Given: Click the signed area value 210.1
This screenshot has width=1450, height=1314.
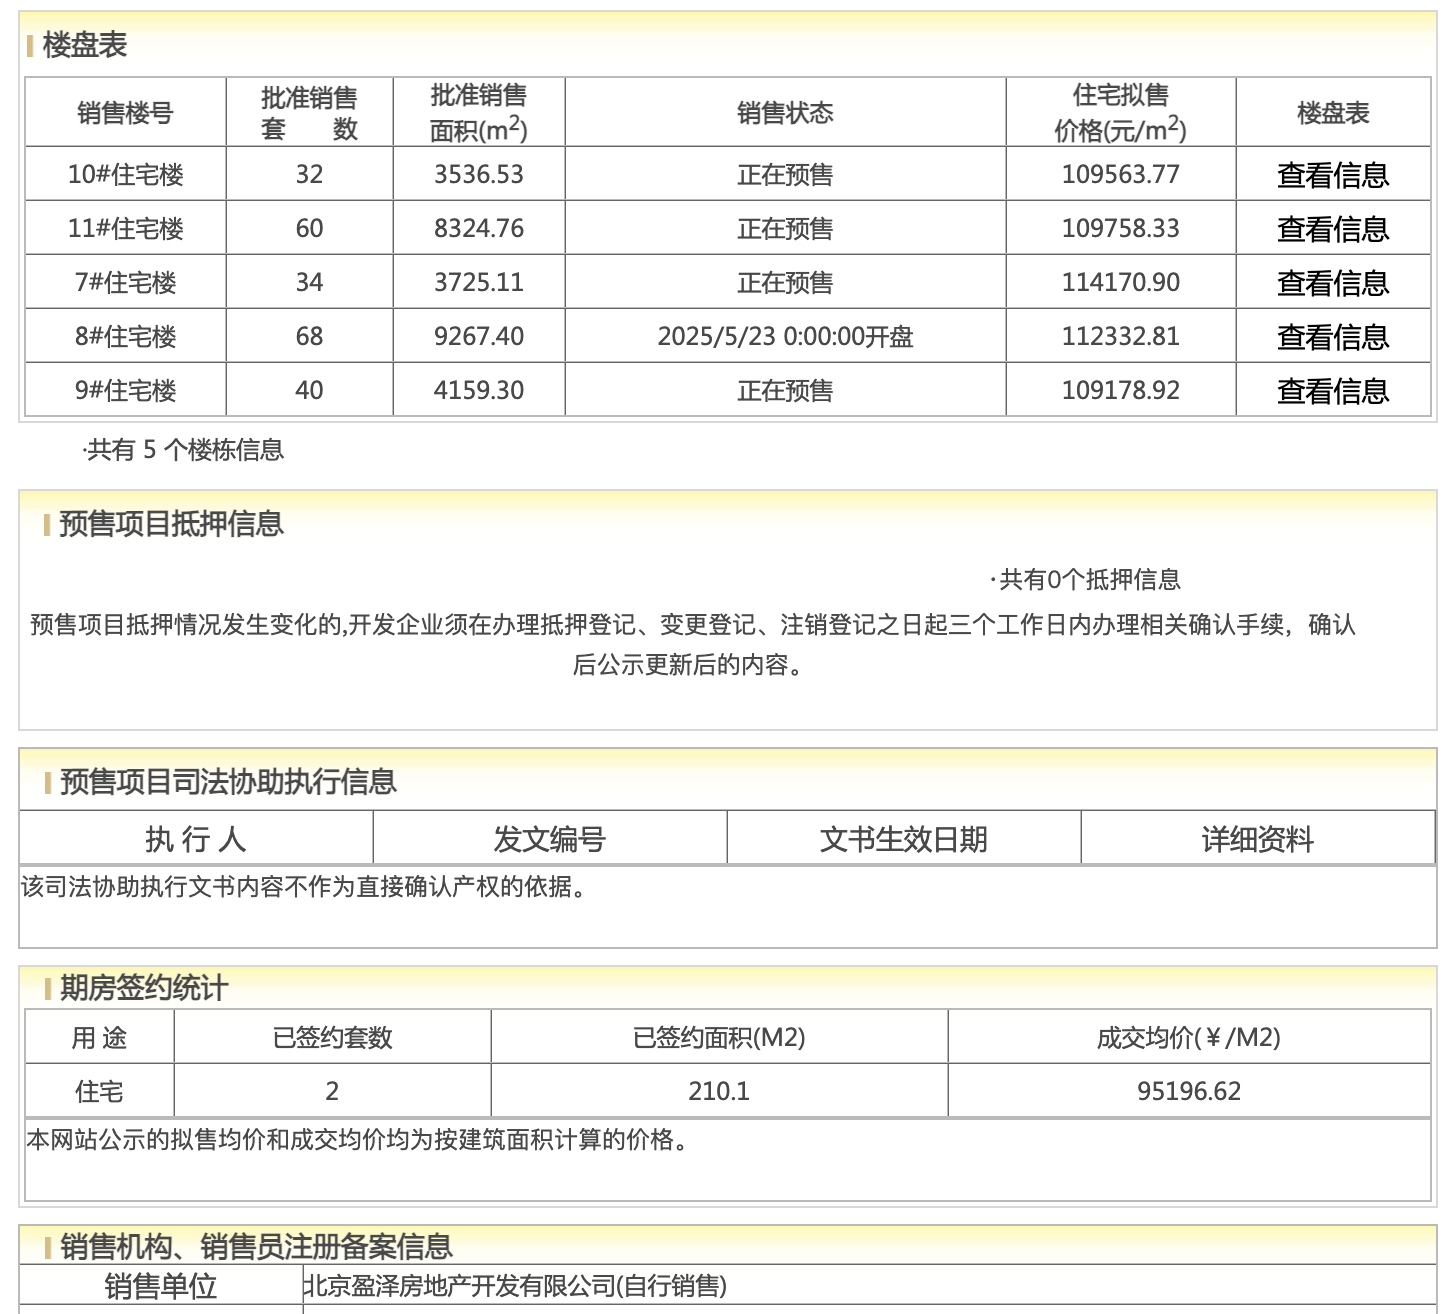Looking at the screenshot, I should pos(719,1091).
